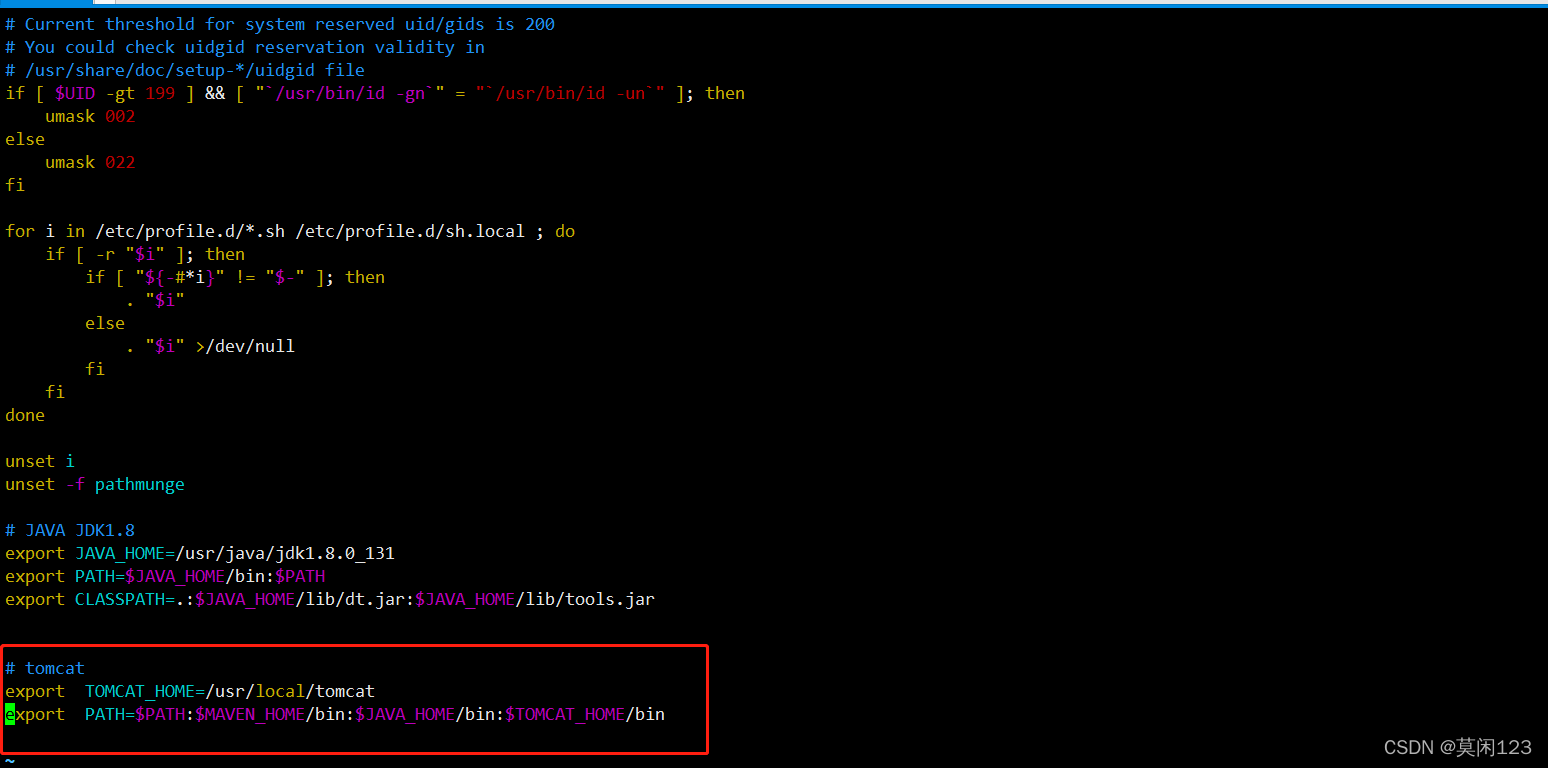Select the "umask 022" line

(90, 162)
